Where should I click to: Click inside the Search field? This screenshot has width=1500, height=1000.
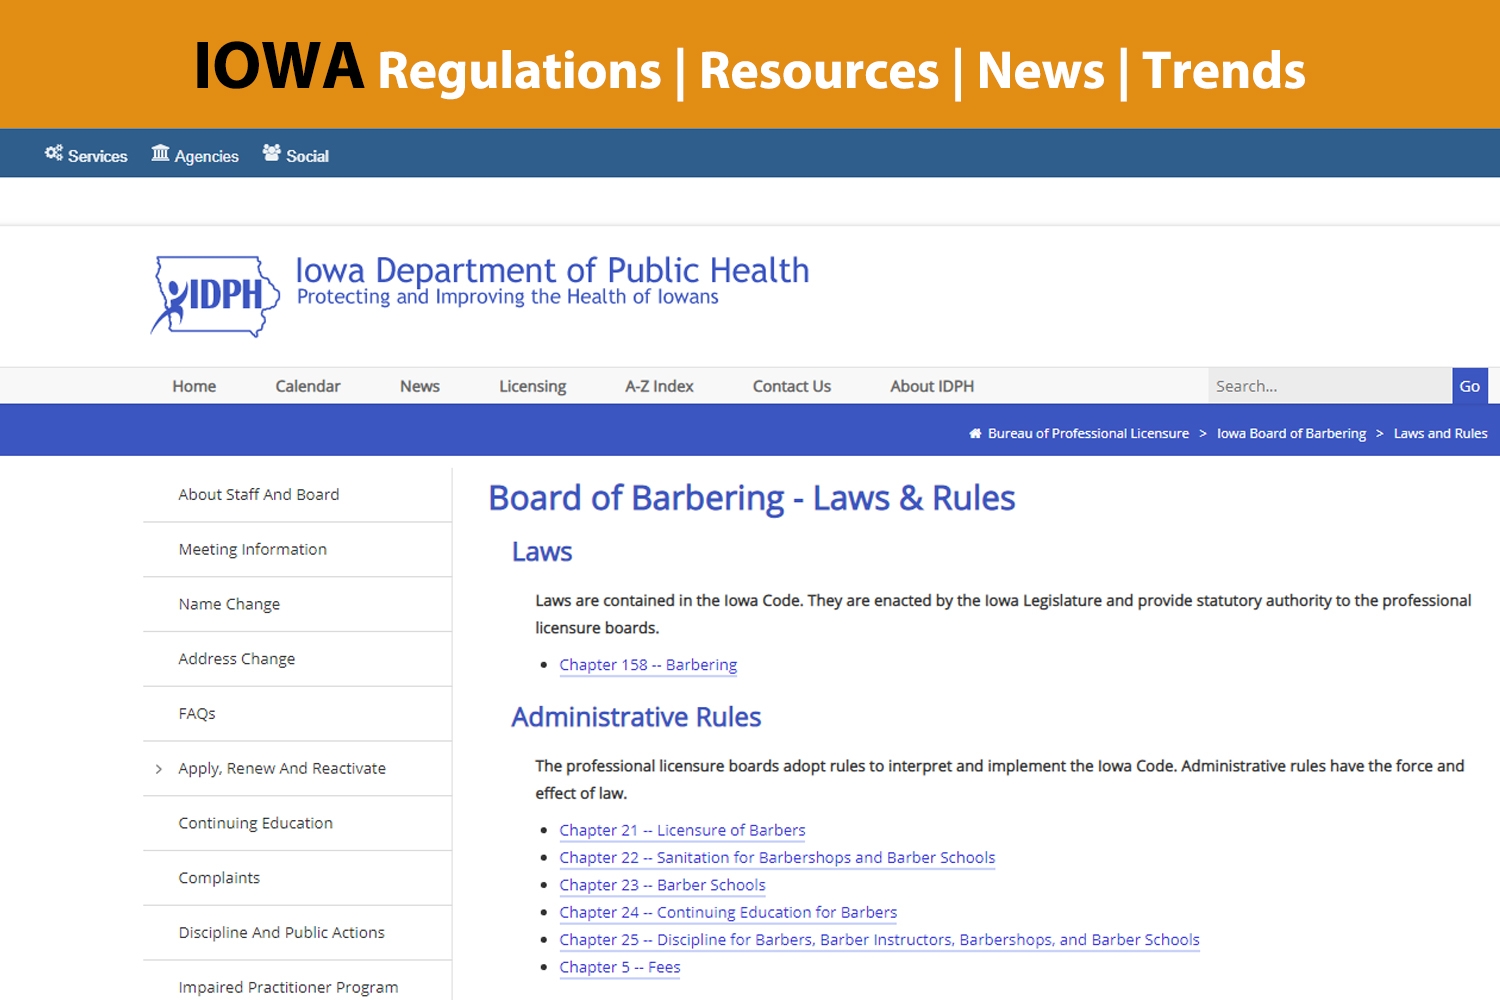click(x=1330, y=386)
